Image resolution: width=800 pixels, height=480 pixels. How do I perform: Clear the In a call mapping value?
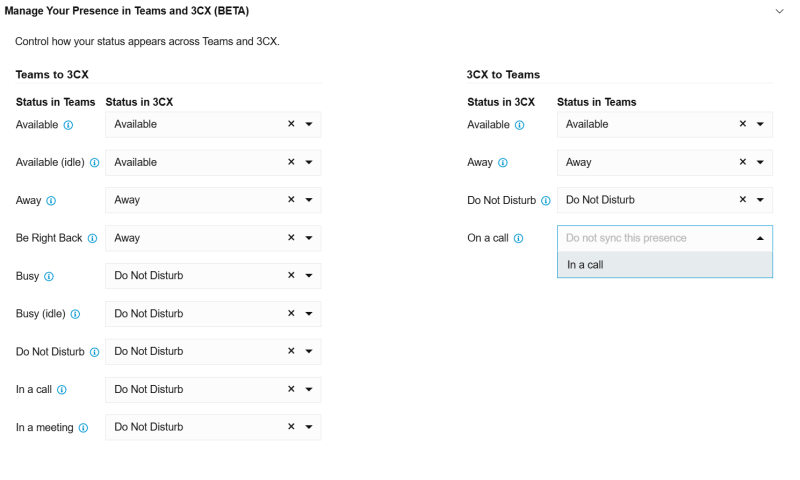coord(291,389)
